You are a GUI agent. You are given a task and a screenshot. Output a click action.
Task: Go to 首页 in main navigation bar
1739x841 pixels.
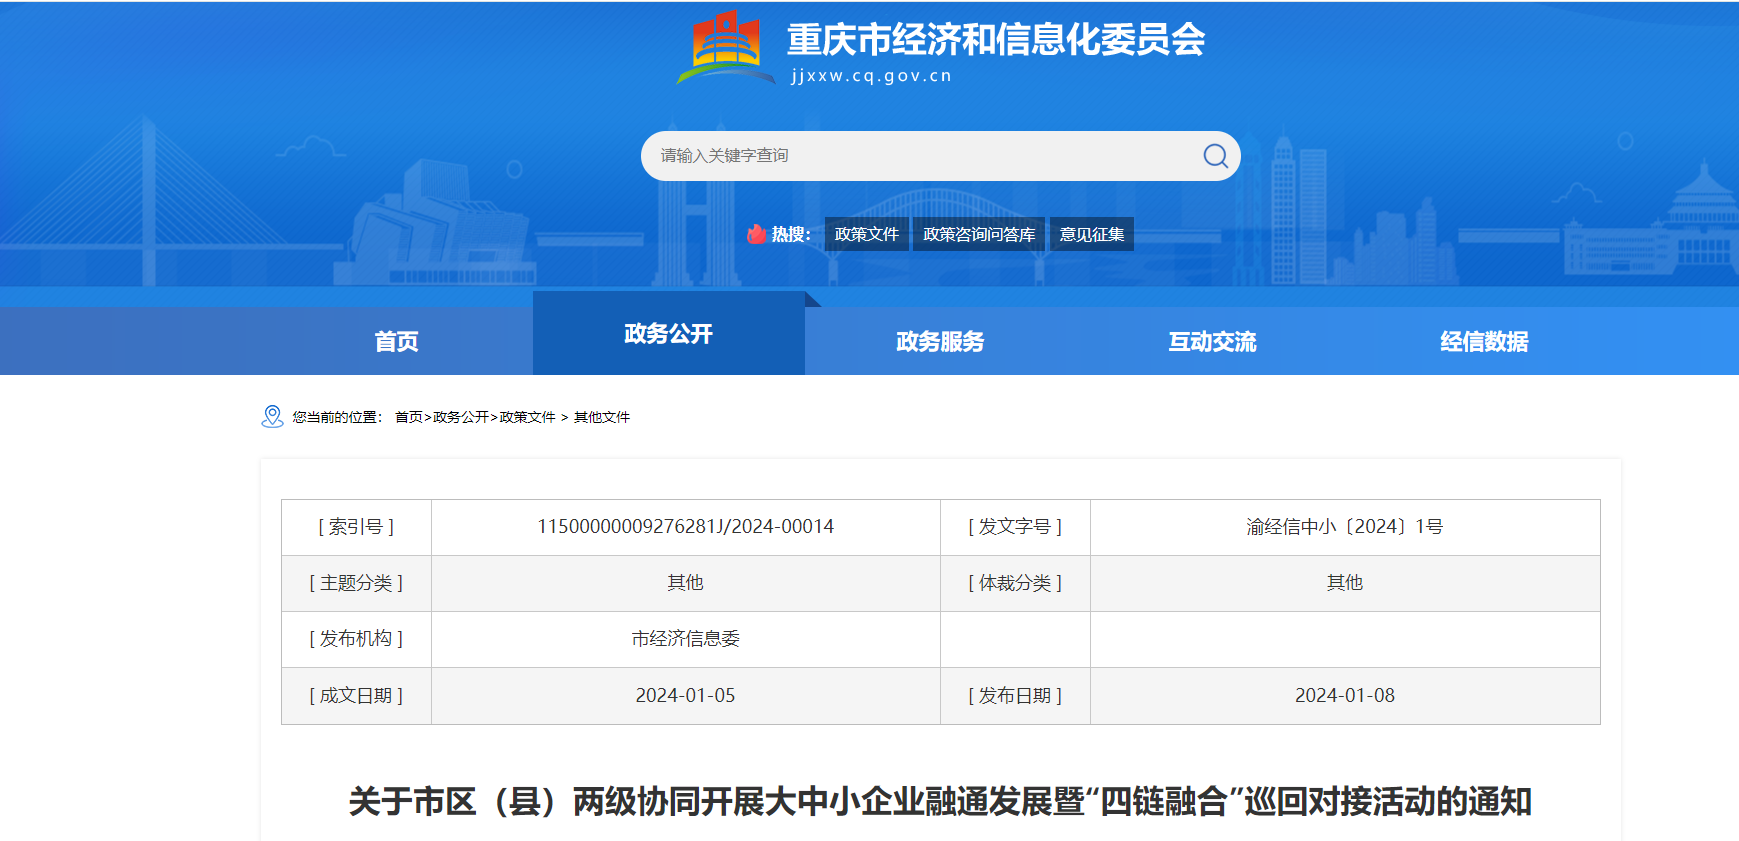click(396, 342)
